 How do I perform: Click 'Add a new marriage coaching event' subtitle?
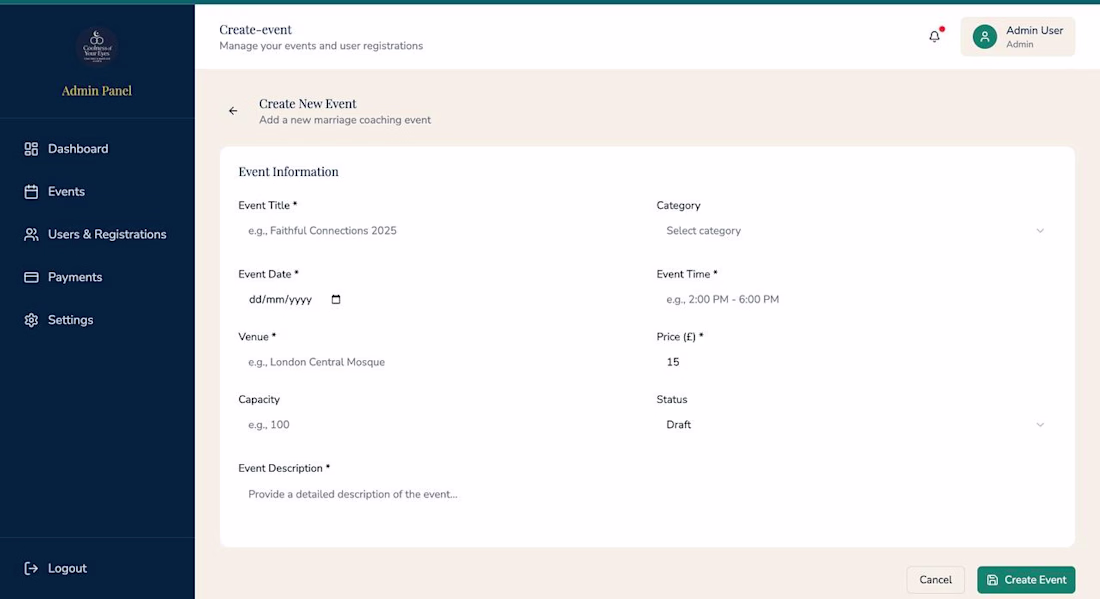point(345,120)
